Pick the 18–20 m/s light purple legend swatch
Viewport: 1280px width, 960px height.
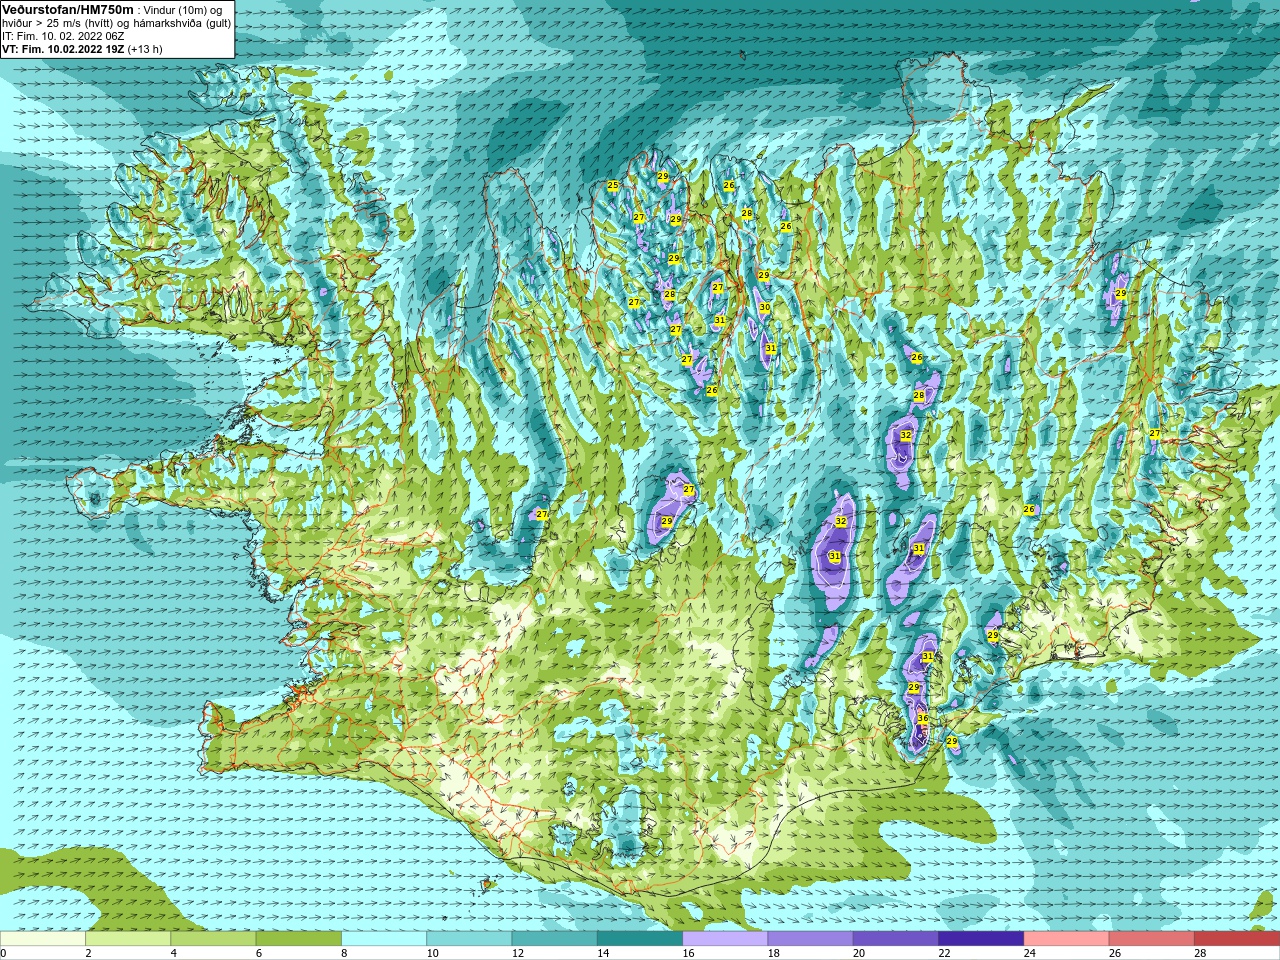(811, 939)
